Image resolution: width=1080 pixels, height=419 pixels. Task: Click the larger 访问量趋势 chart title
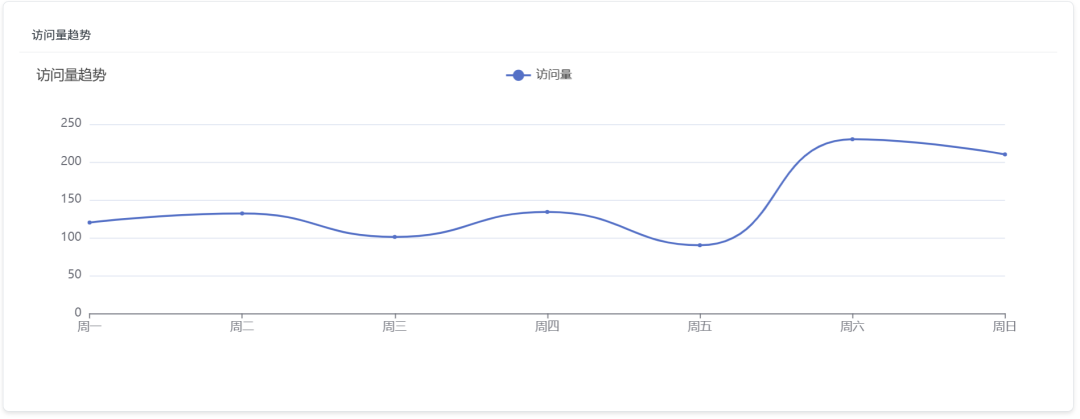pyautogui.click(x=71, y=75)
